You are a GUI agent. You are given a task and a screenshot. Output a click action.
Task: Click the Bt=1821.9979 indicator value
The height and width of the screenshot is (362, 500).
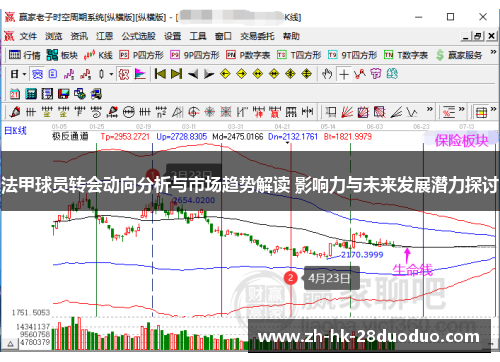tap(348, 136)
